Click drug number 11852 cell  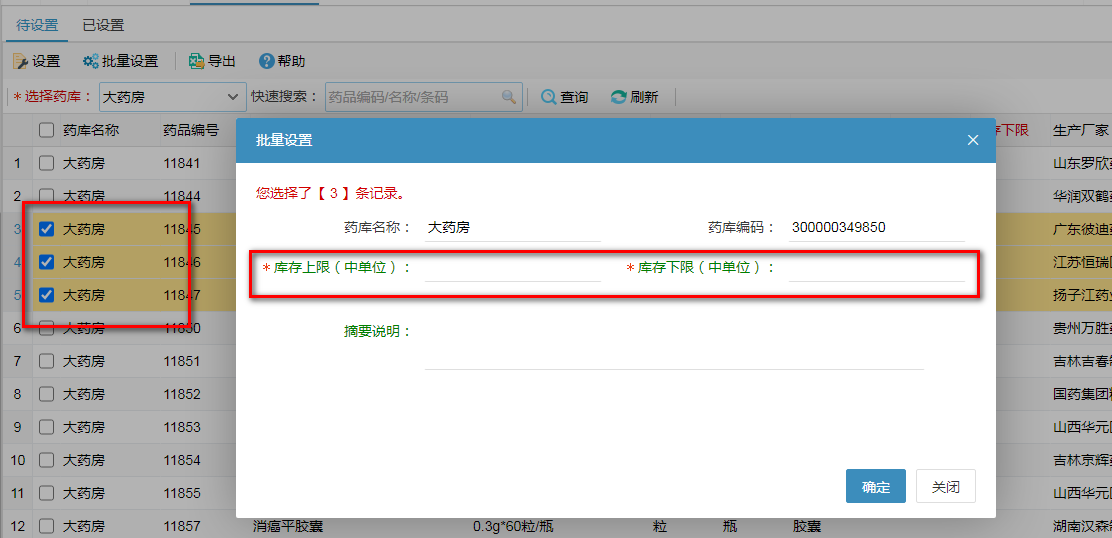click(182, 394)
